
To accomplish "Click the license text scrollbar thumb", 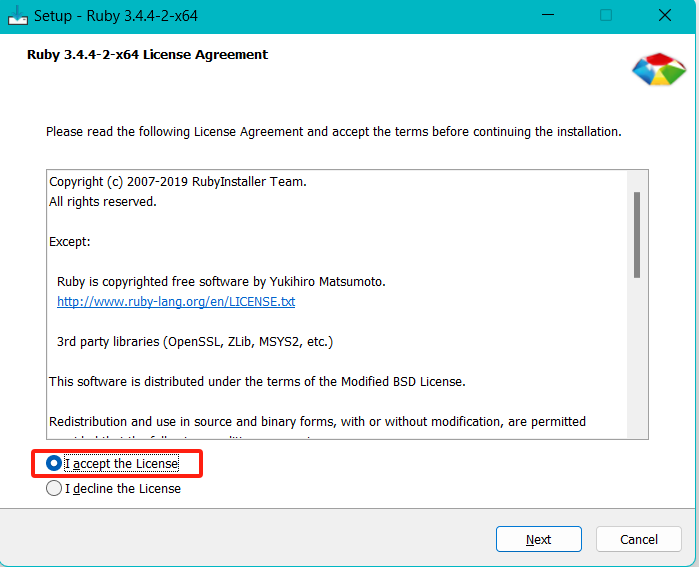I will [637, 235].
